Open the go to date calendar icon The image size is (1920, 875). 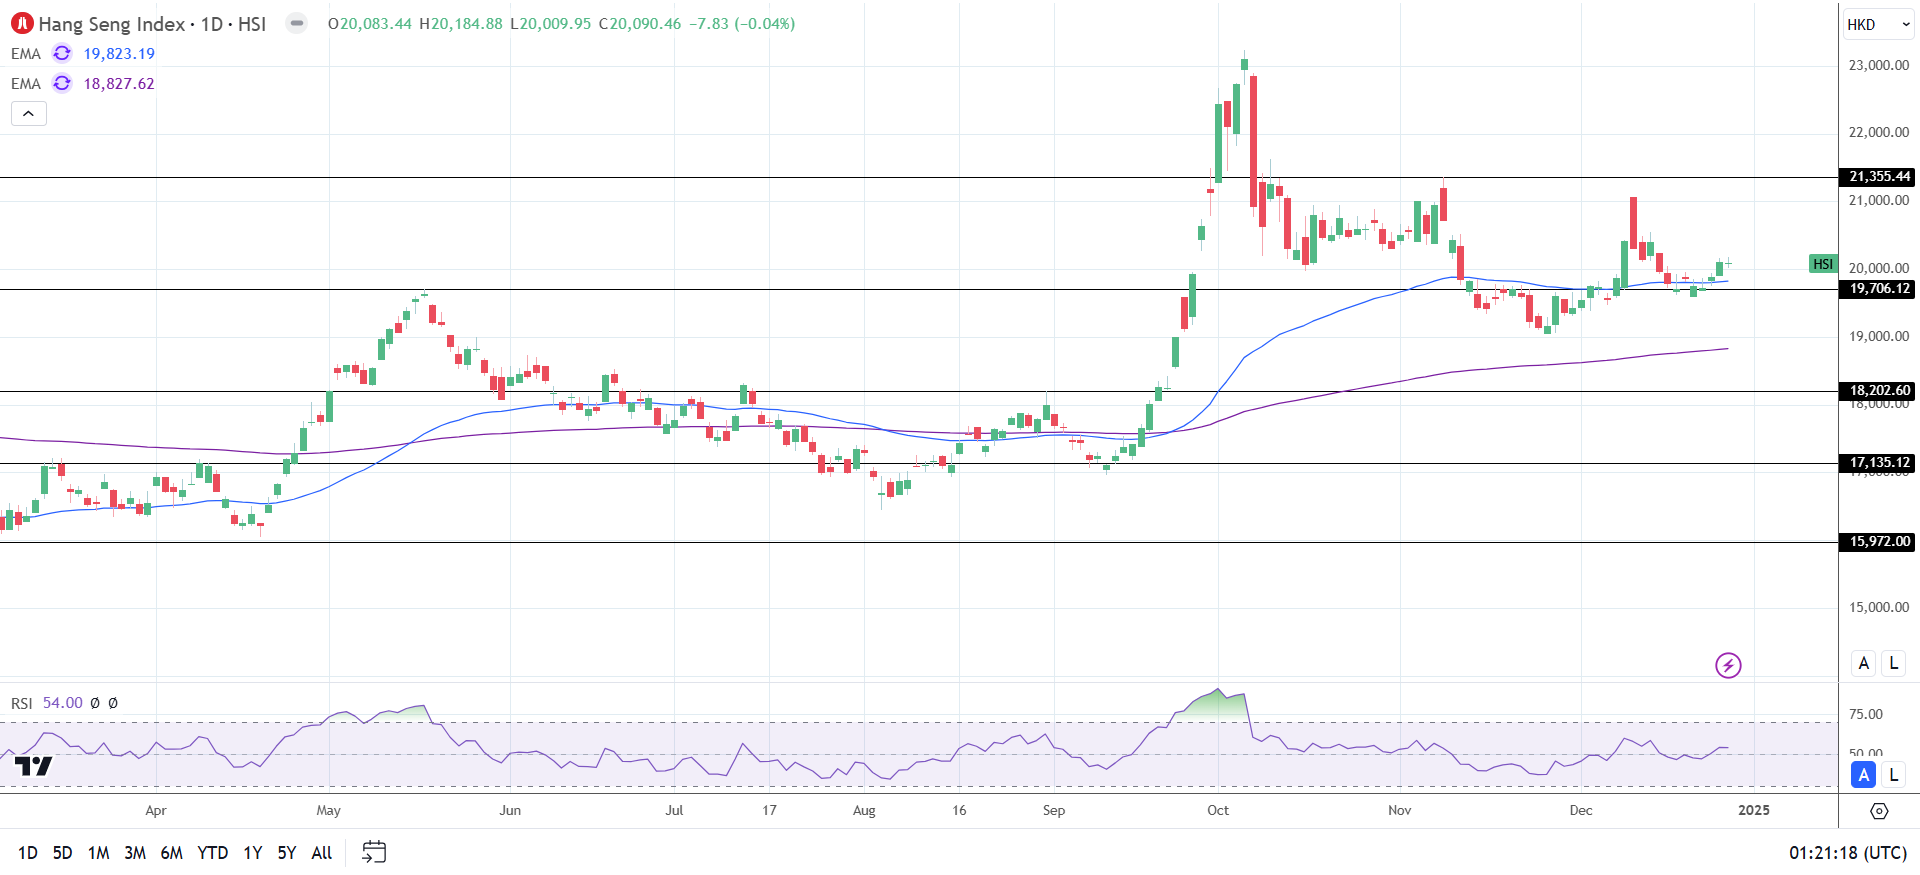(374, 852)
